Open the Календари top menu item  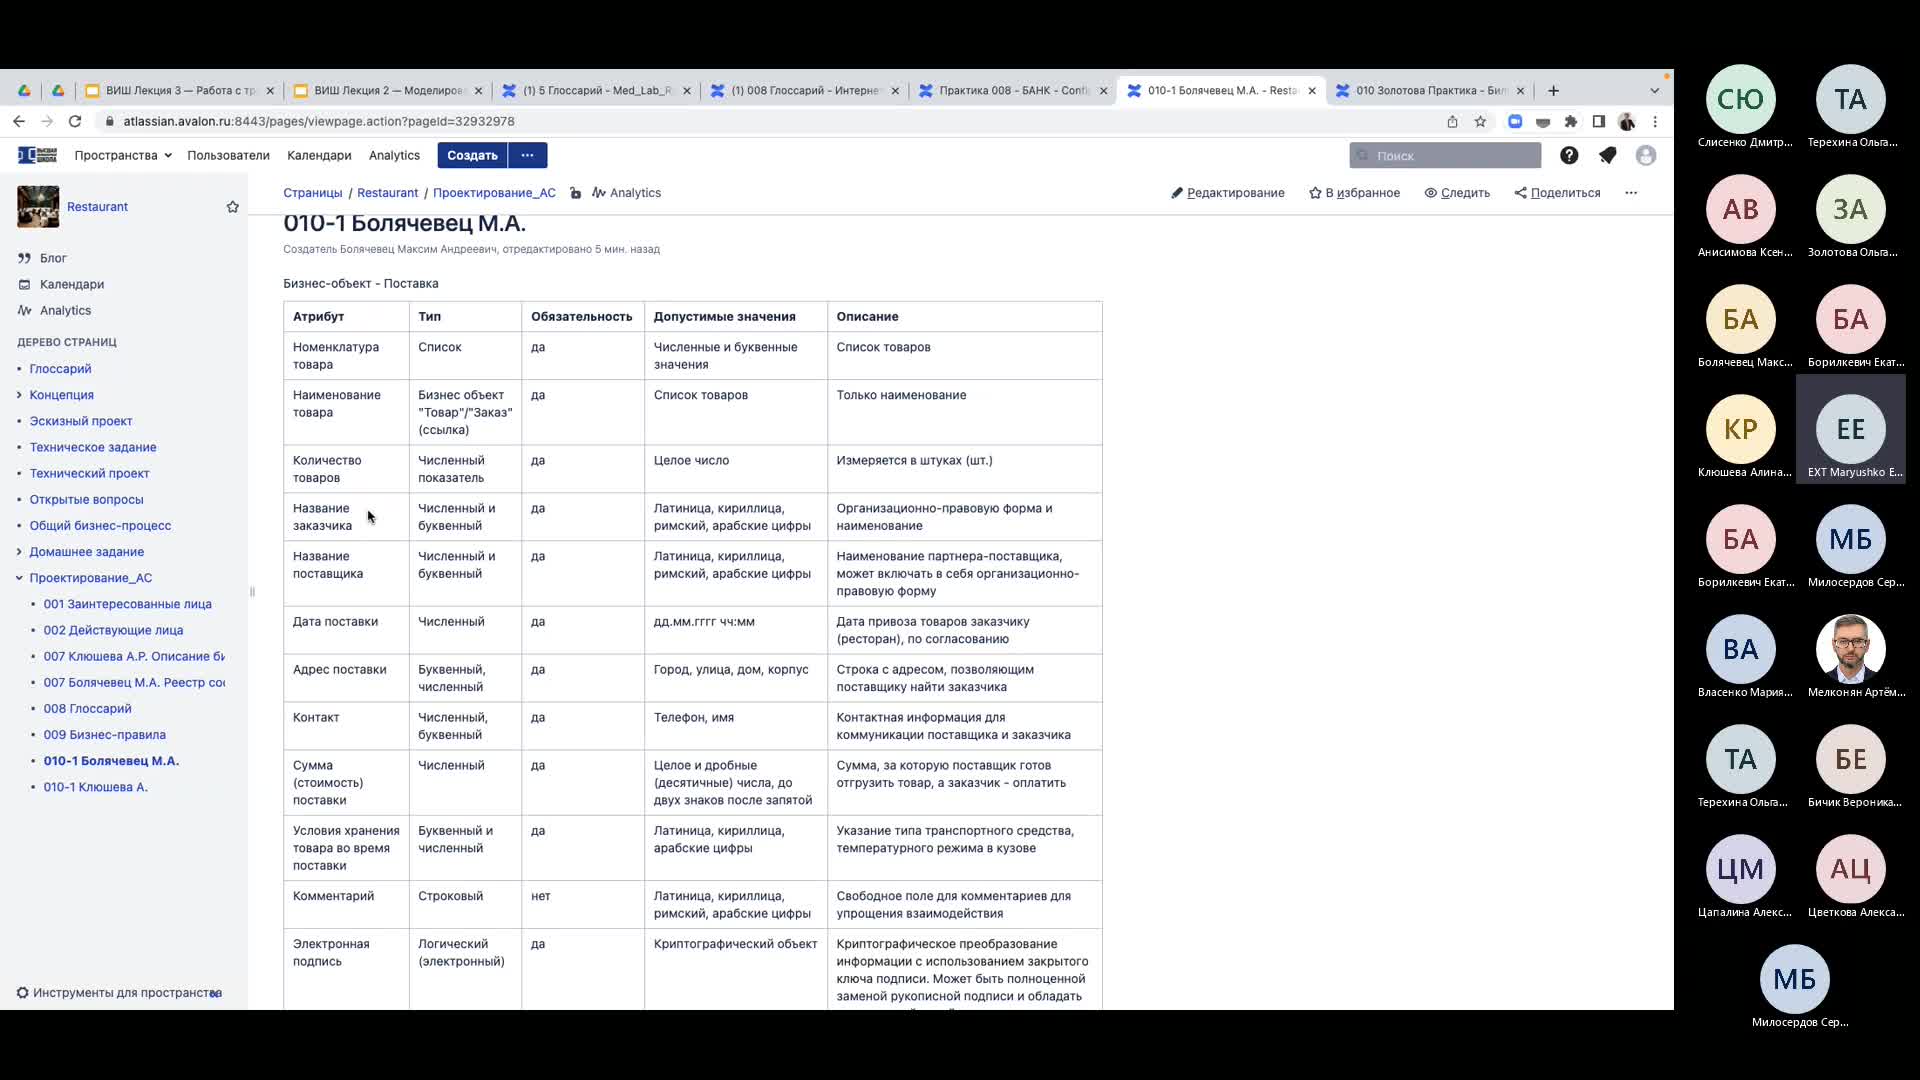(319, 155)
